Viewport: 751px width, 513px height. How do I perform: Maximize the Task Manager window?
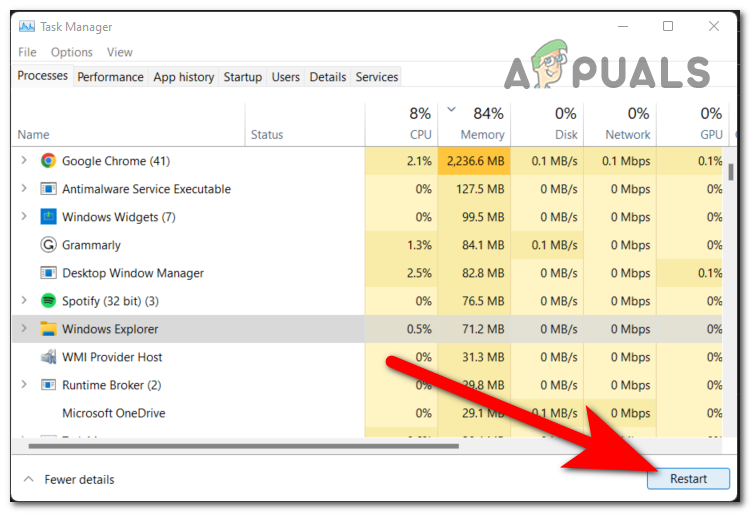pyautogui.click(x=668, y=26)
